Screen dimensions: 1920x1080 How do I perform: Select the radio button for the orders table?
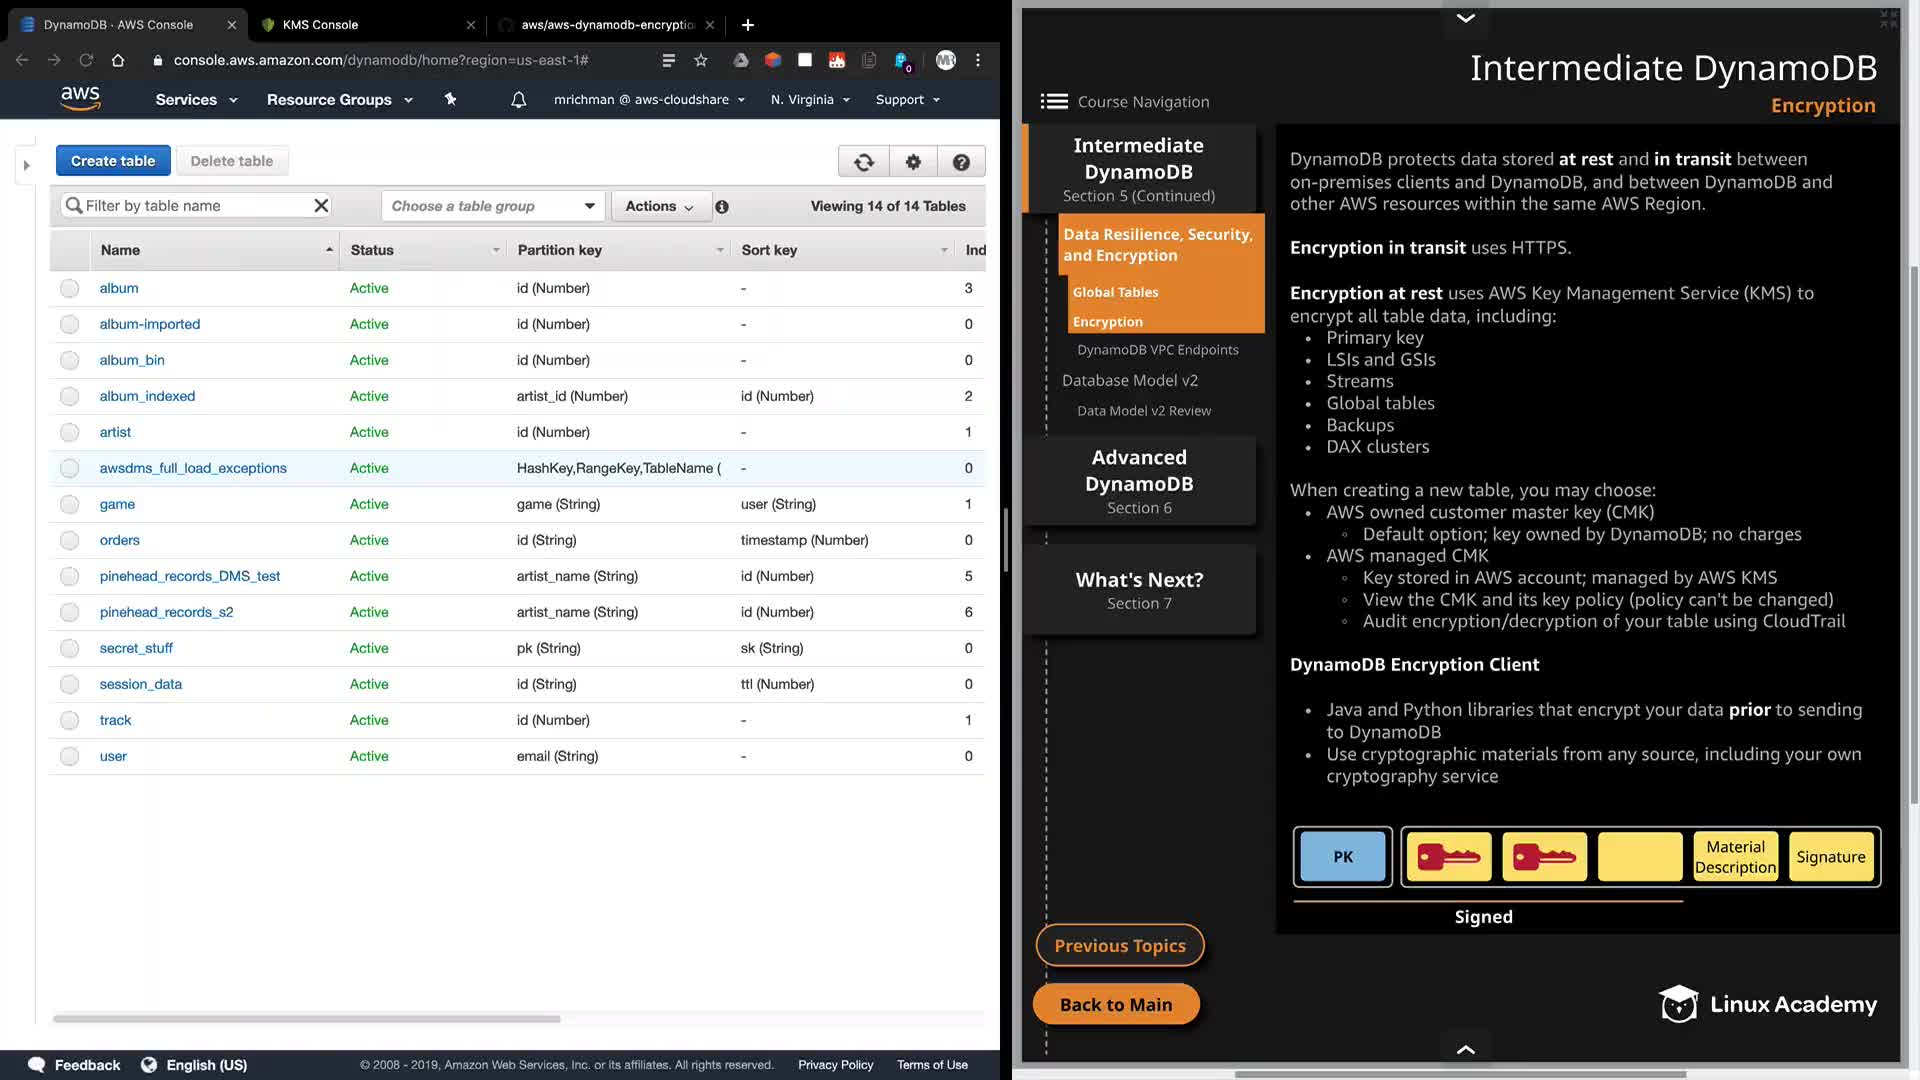click(69, 541)
